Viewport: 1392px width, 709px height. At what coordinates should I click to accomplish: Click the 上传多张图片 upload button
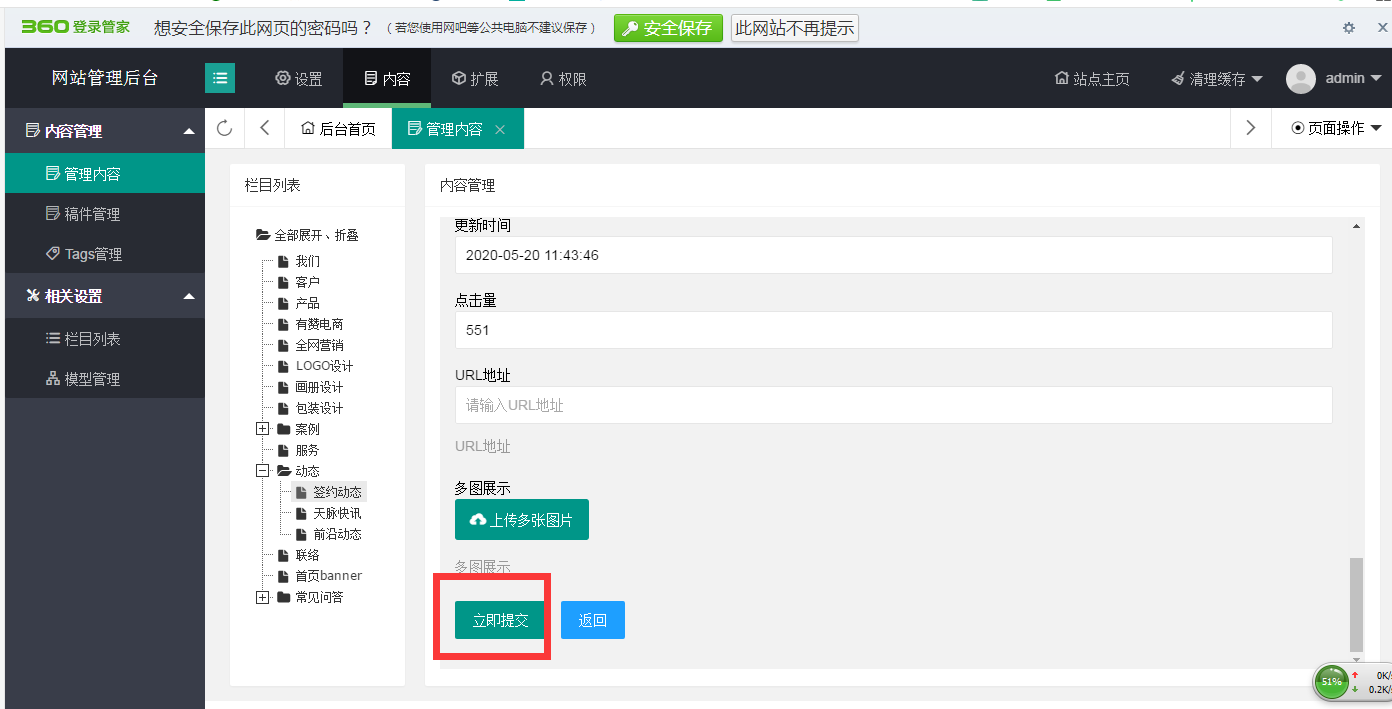coord(522,520)
